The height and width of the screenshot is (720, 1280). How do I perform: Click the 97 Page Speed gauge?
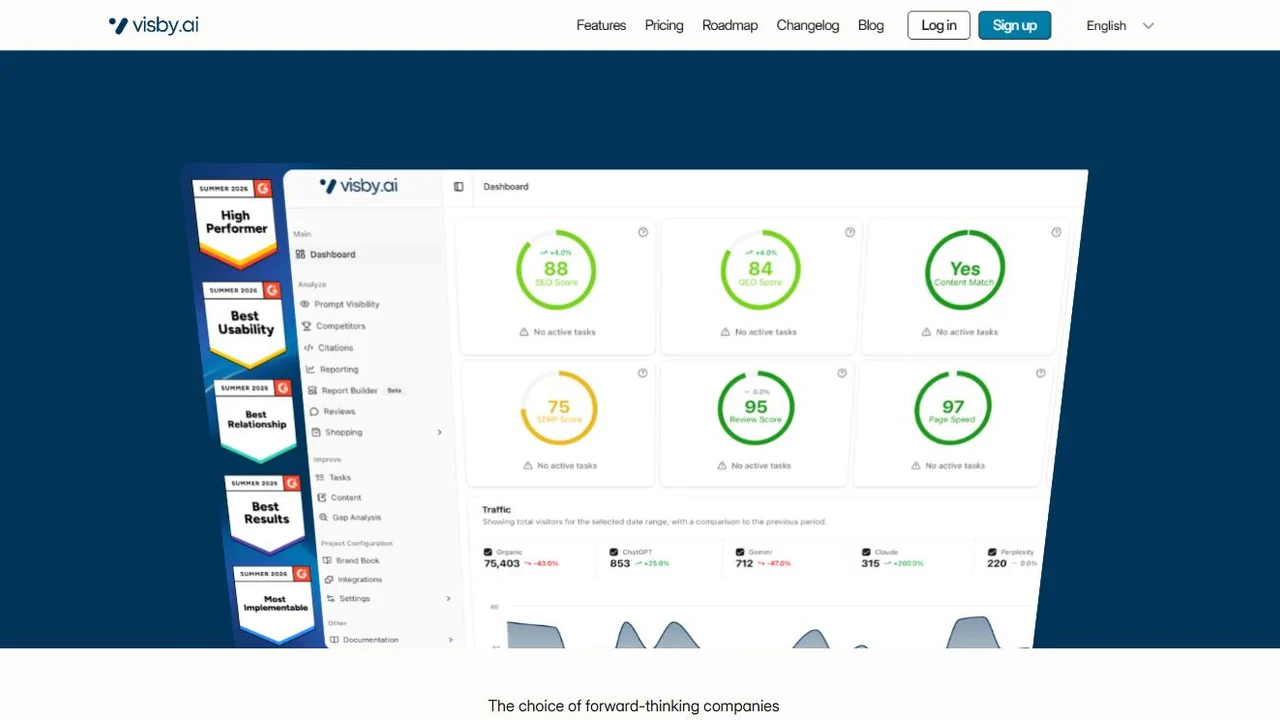[x=953, y=408]
